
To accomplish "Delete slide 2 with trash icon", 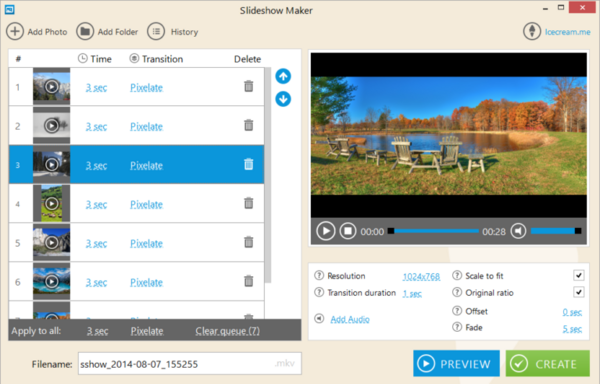I will click(x=249, y=125).
